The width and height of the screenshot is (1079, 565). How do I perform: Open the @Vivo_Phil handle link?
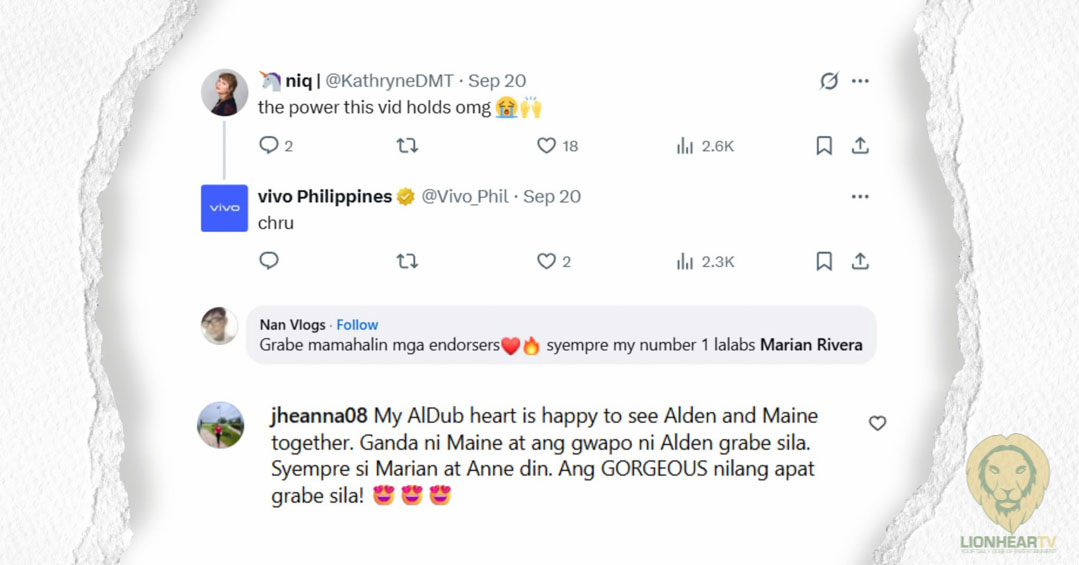pos(465,197)
